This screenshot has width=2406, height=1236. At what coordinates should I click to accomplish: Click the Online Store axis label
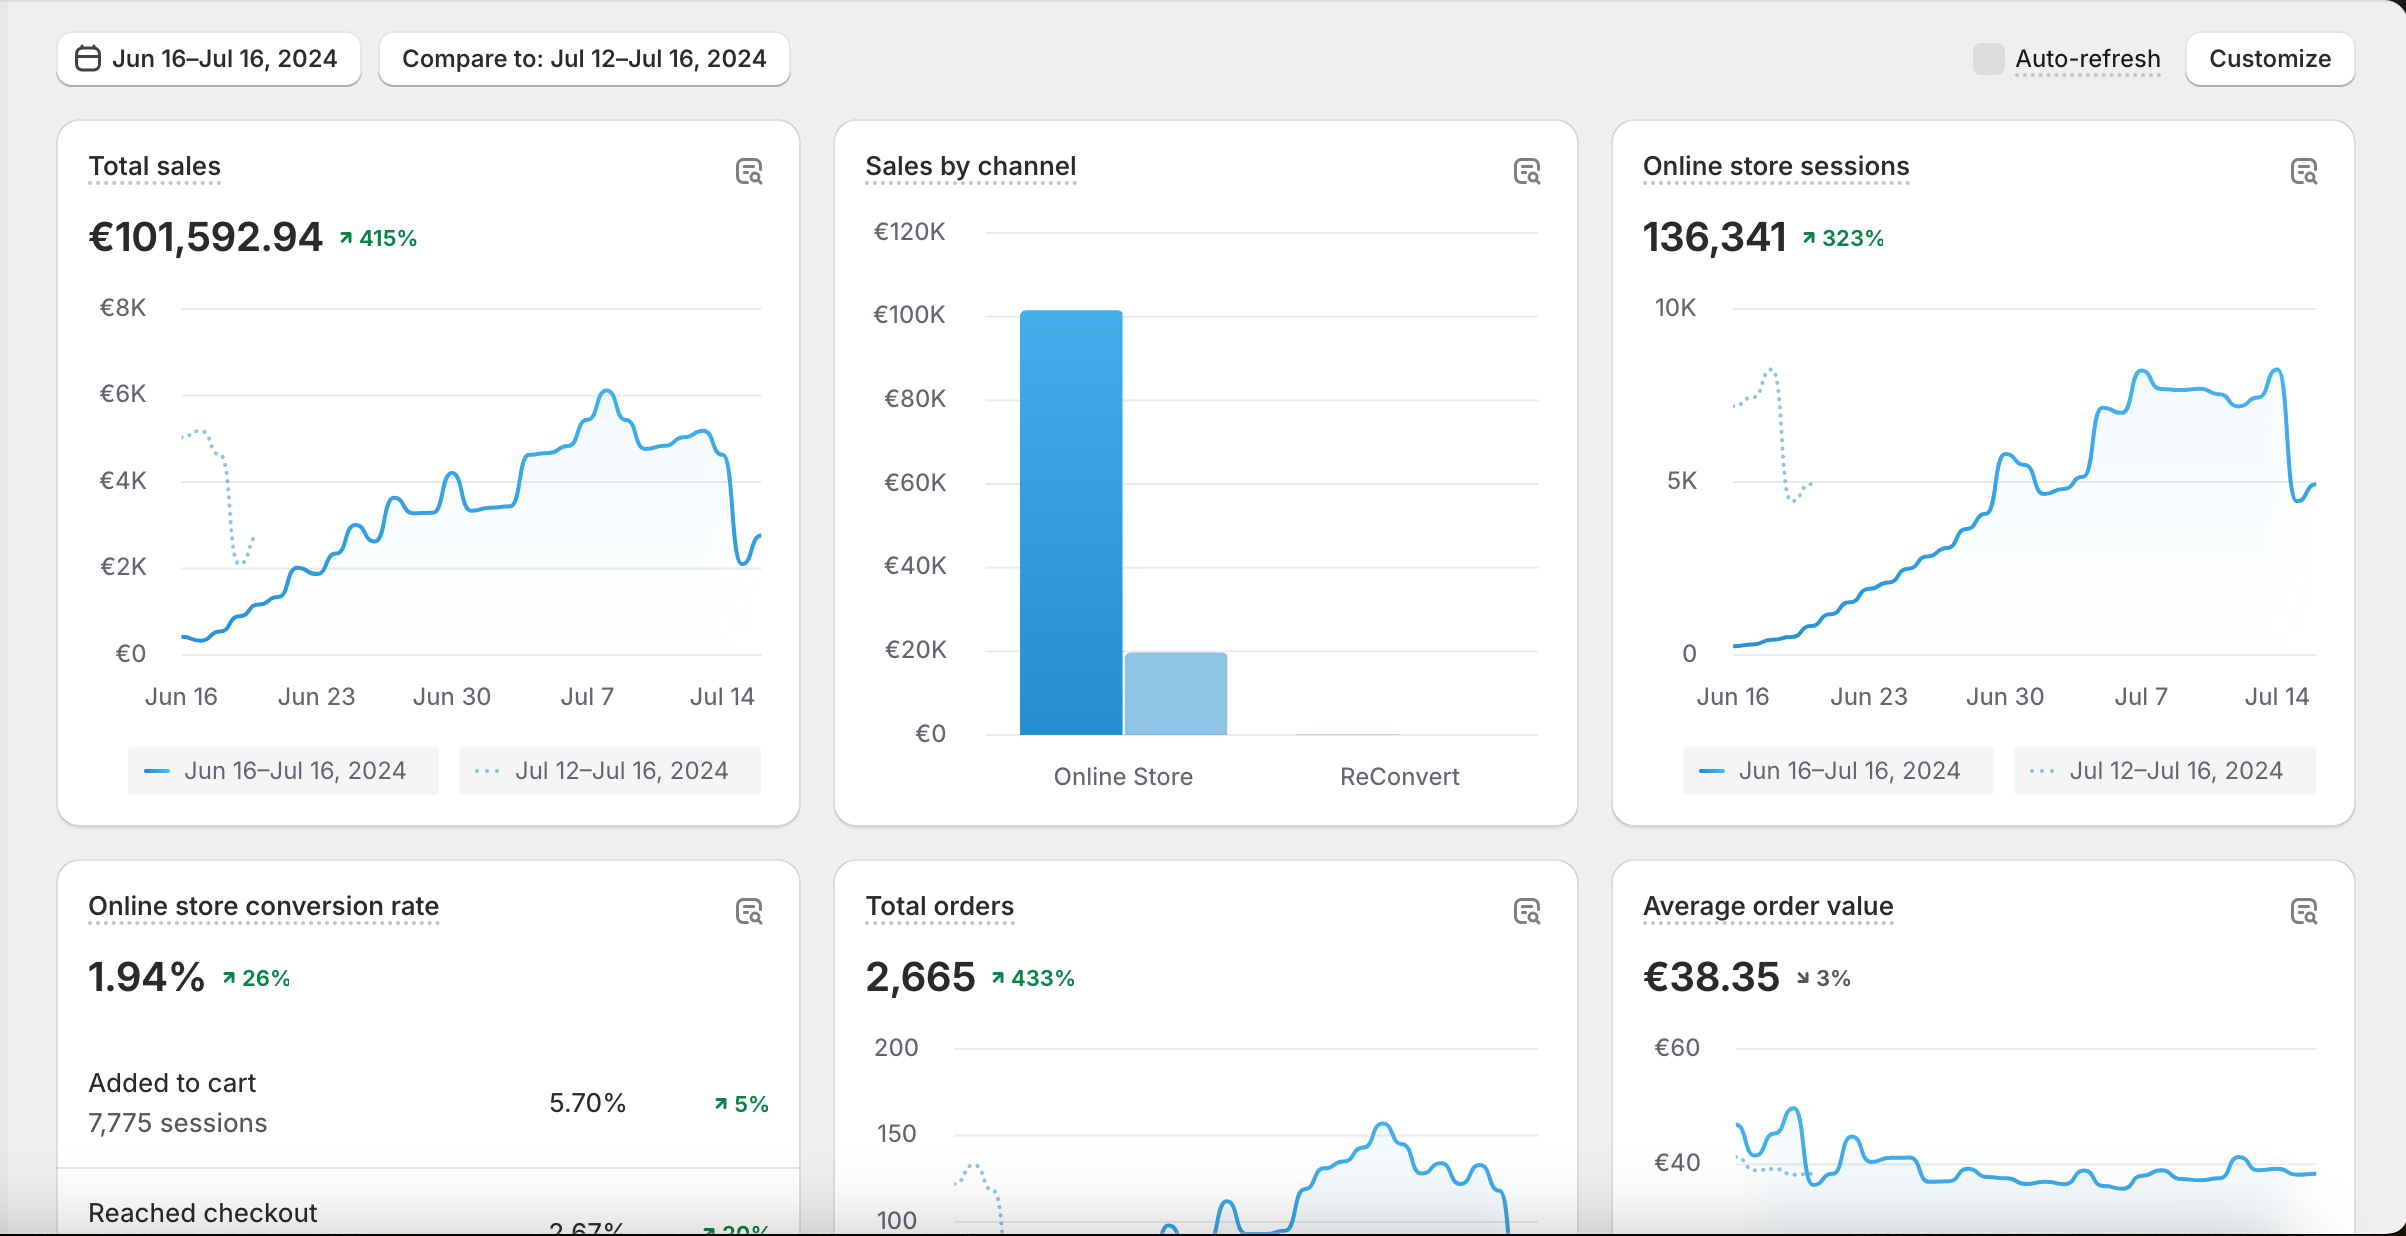pos(1123,777)
